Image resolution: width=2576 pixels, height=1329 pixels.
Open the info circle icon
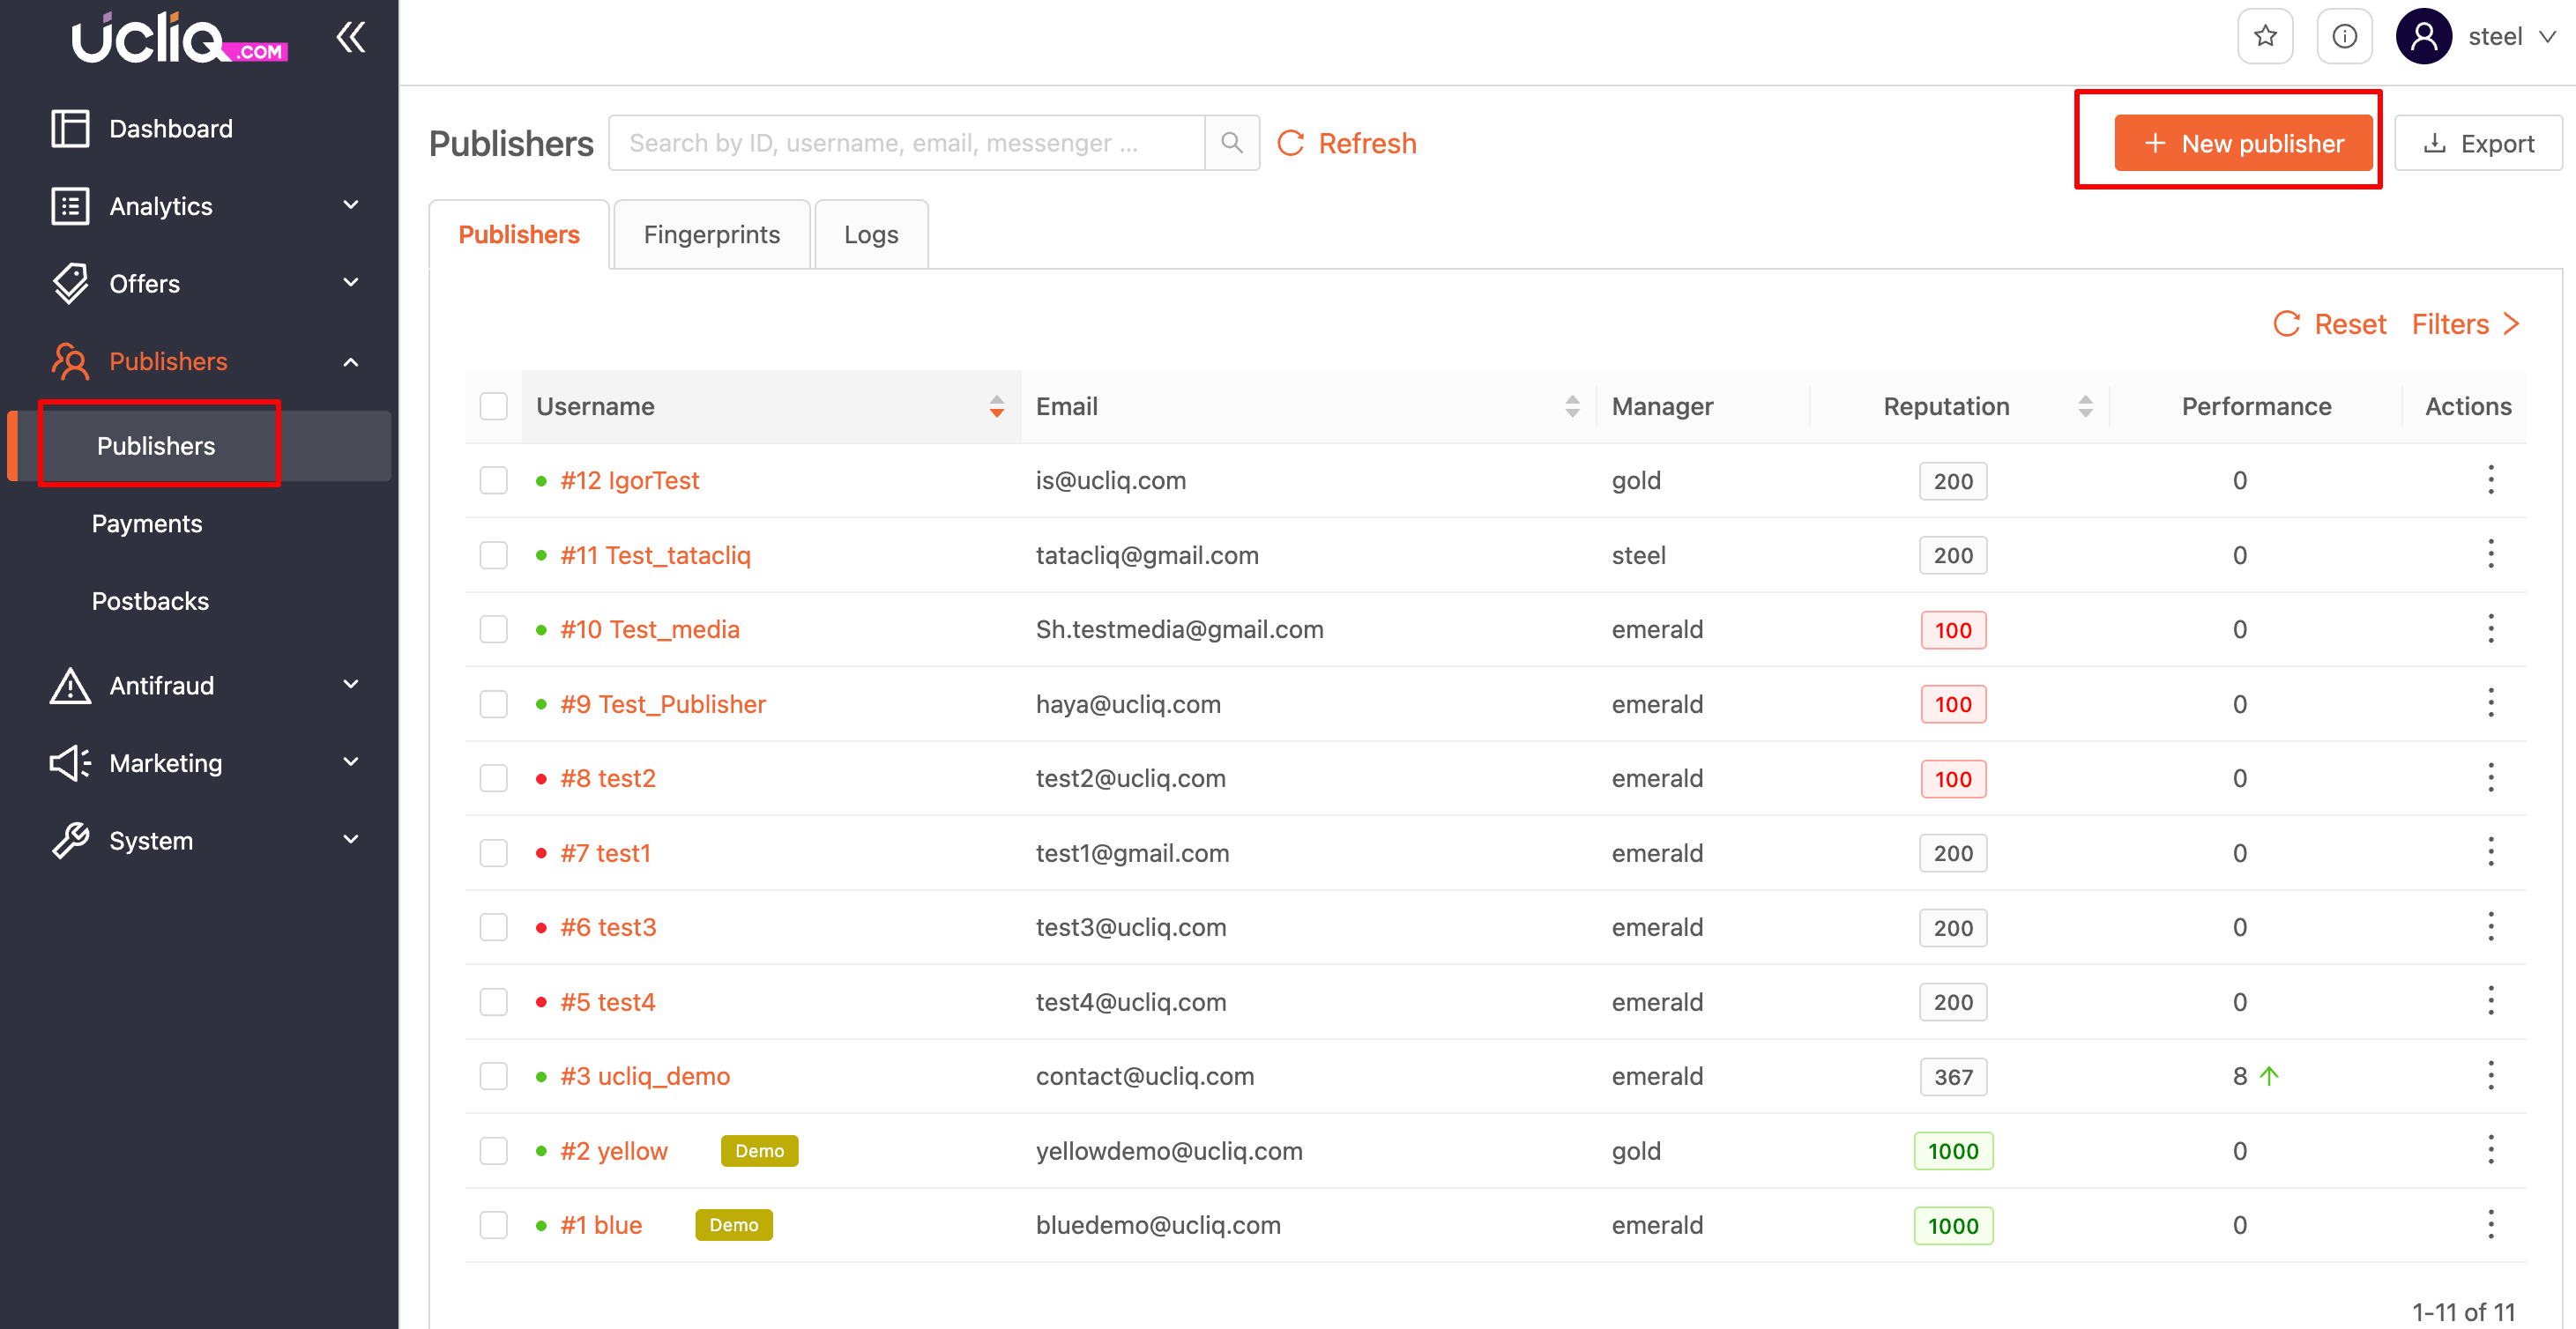coord(2344,37)
